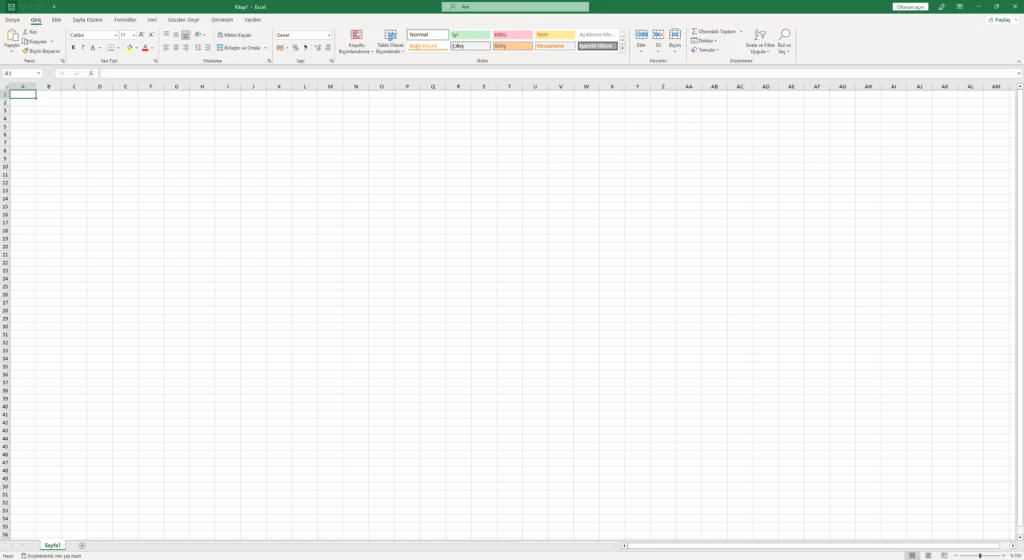Open the Calibri font name dropdown
The image size is (1024, 560).
[116, 35]
